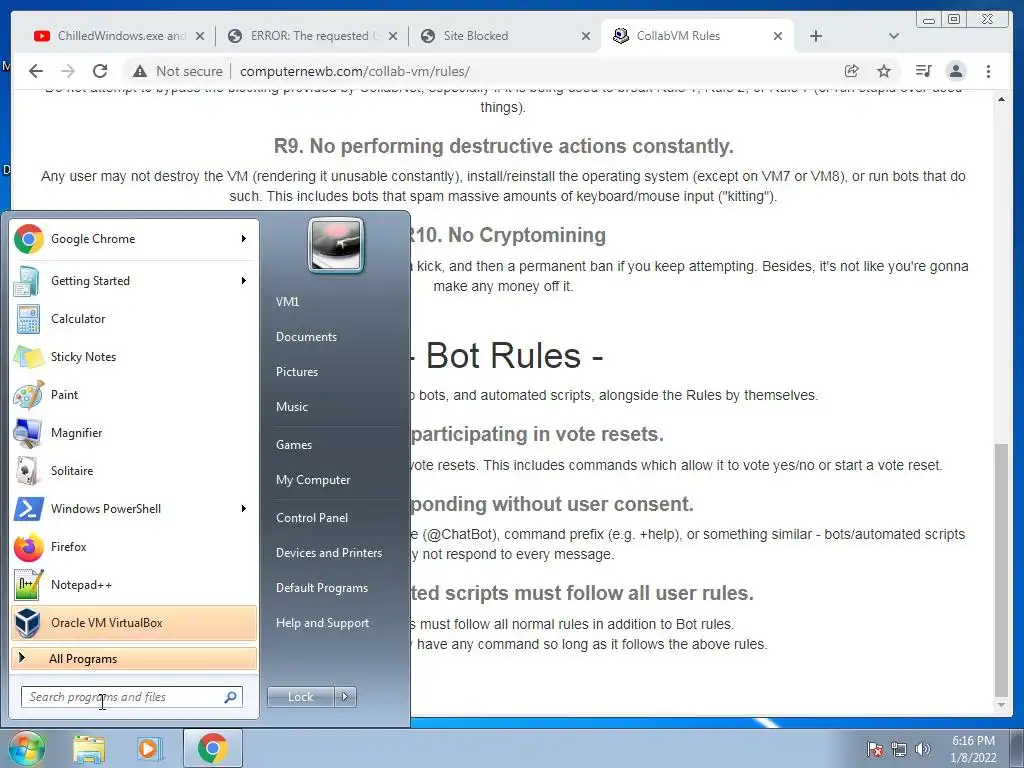This screenshot has width=1024, height=768.
Task: Click the Lock button
Action: pos(301,697)
